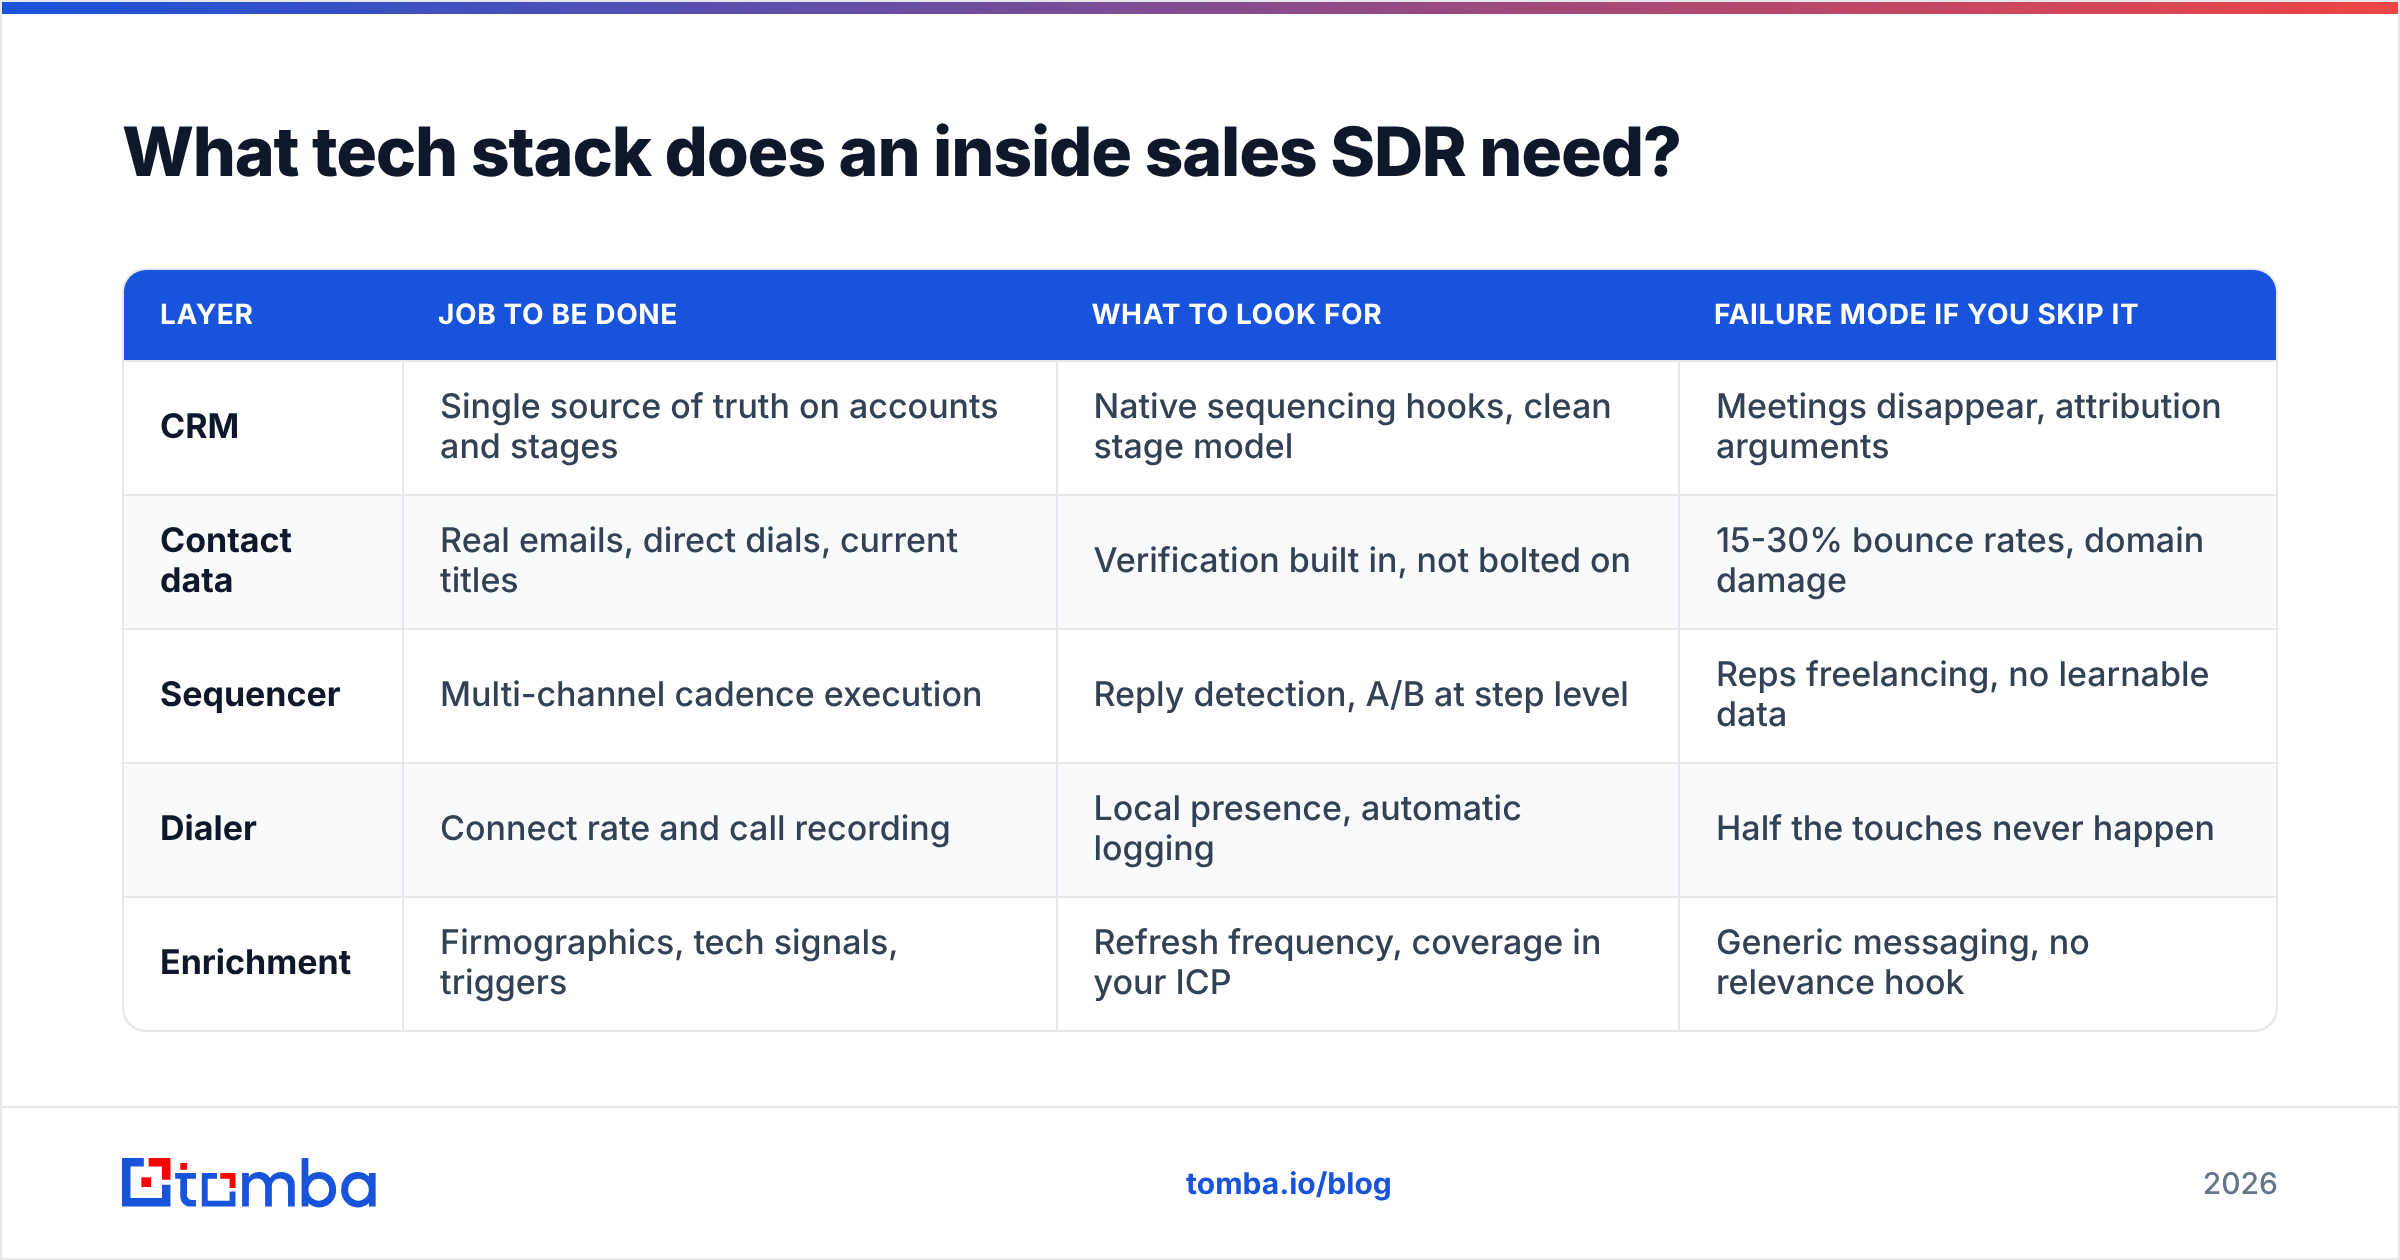Select the Contact data row label
2400x1260 pixels.
coord(226,560)
